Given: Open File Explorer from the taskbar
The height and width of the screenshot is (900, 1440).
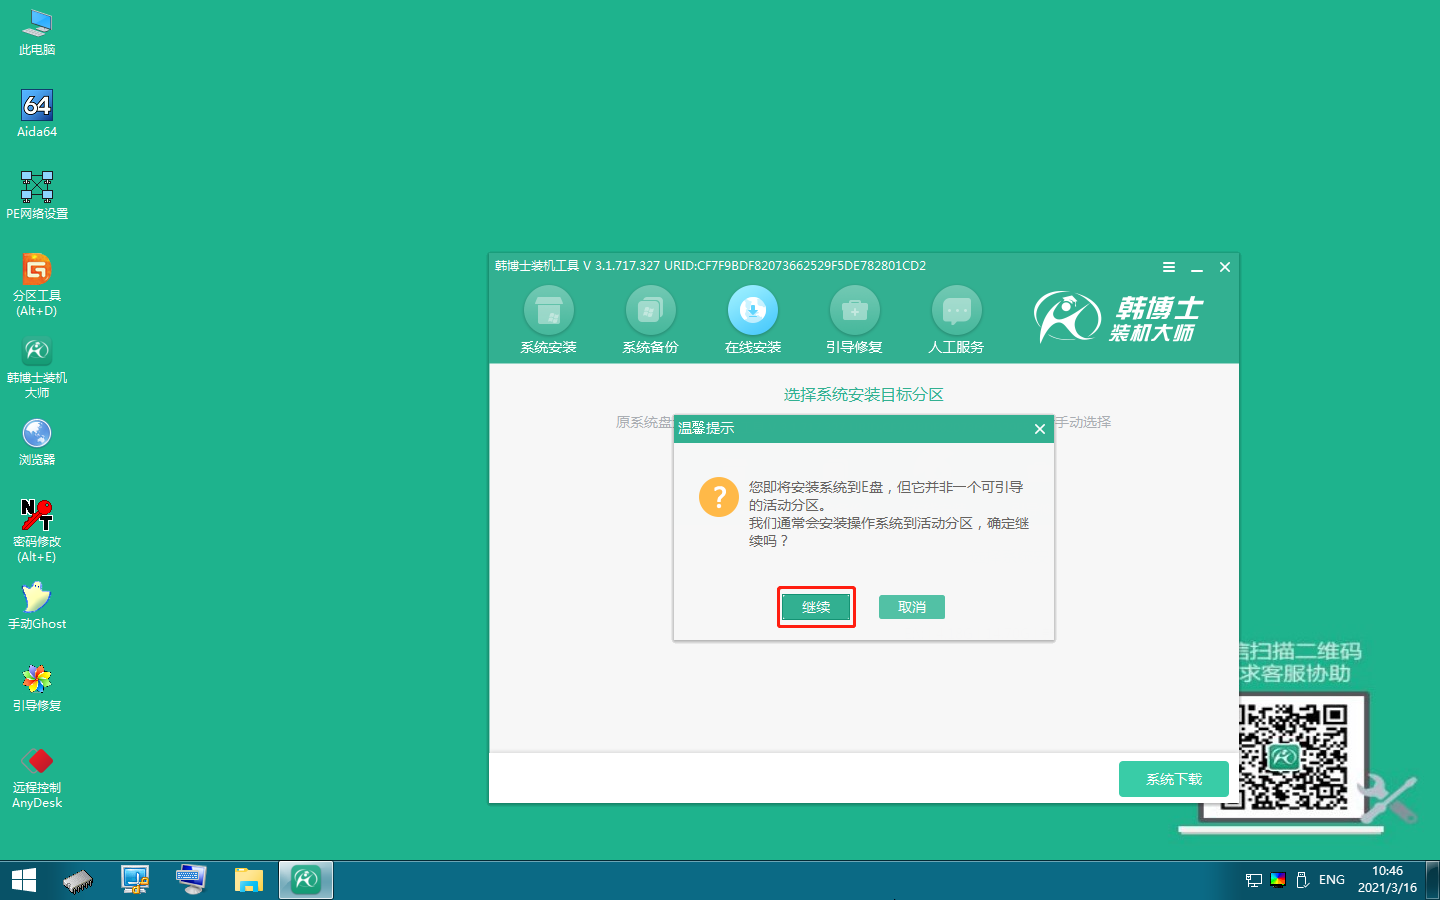Looking at the screenshot, I should tap(248, 880).
